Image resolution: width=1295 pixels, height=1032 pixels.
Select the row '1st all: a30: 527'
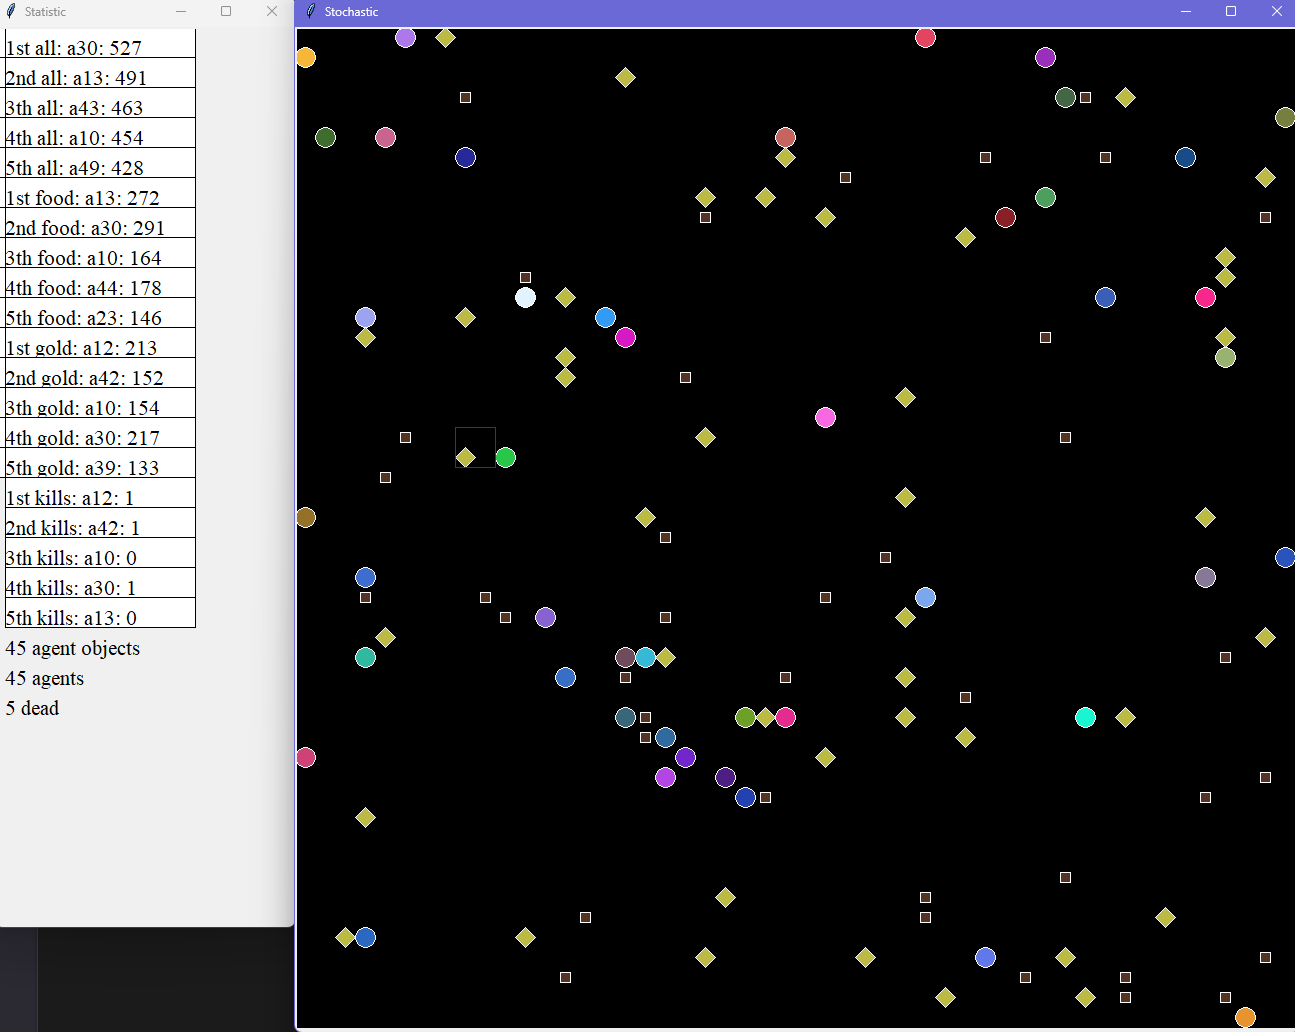coord(100,43)
